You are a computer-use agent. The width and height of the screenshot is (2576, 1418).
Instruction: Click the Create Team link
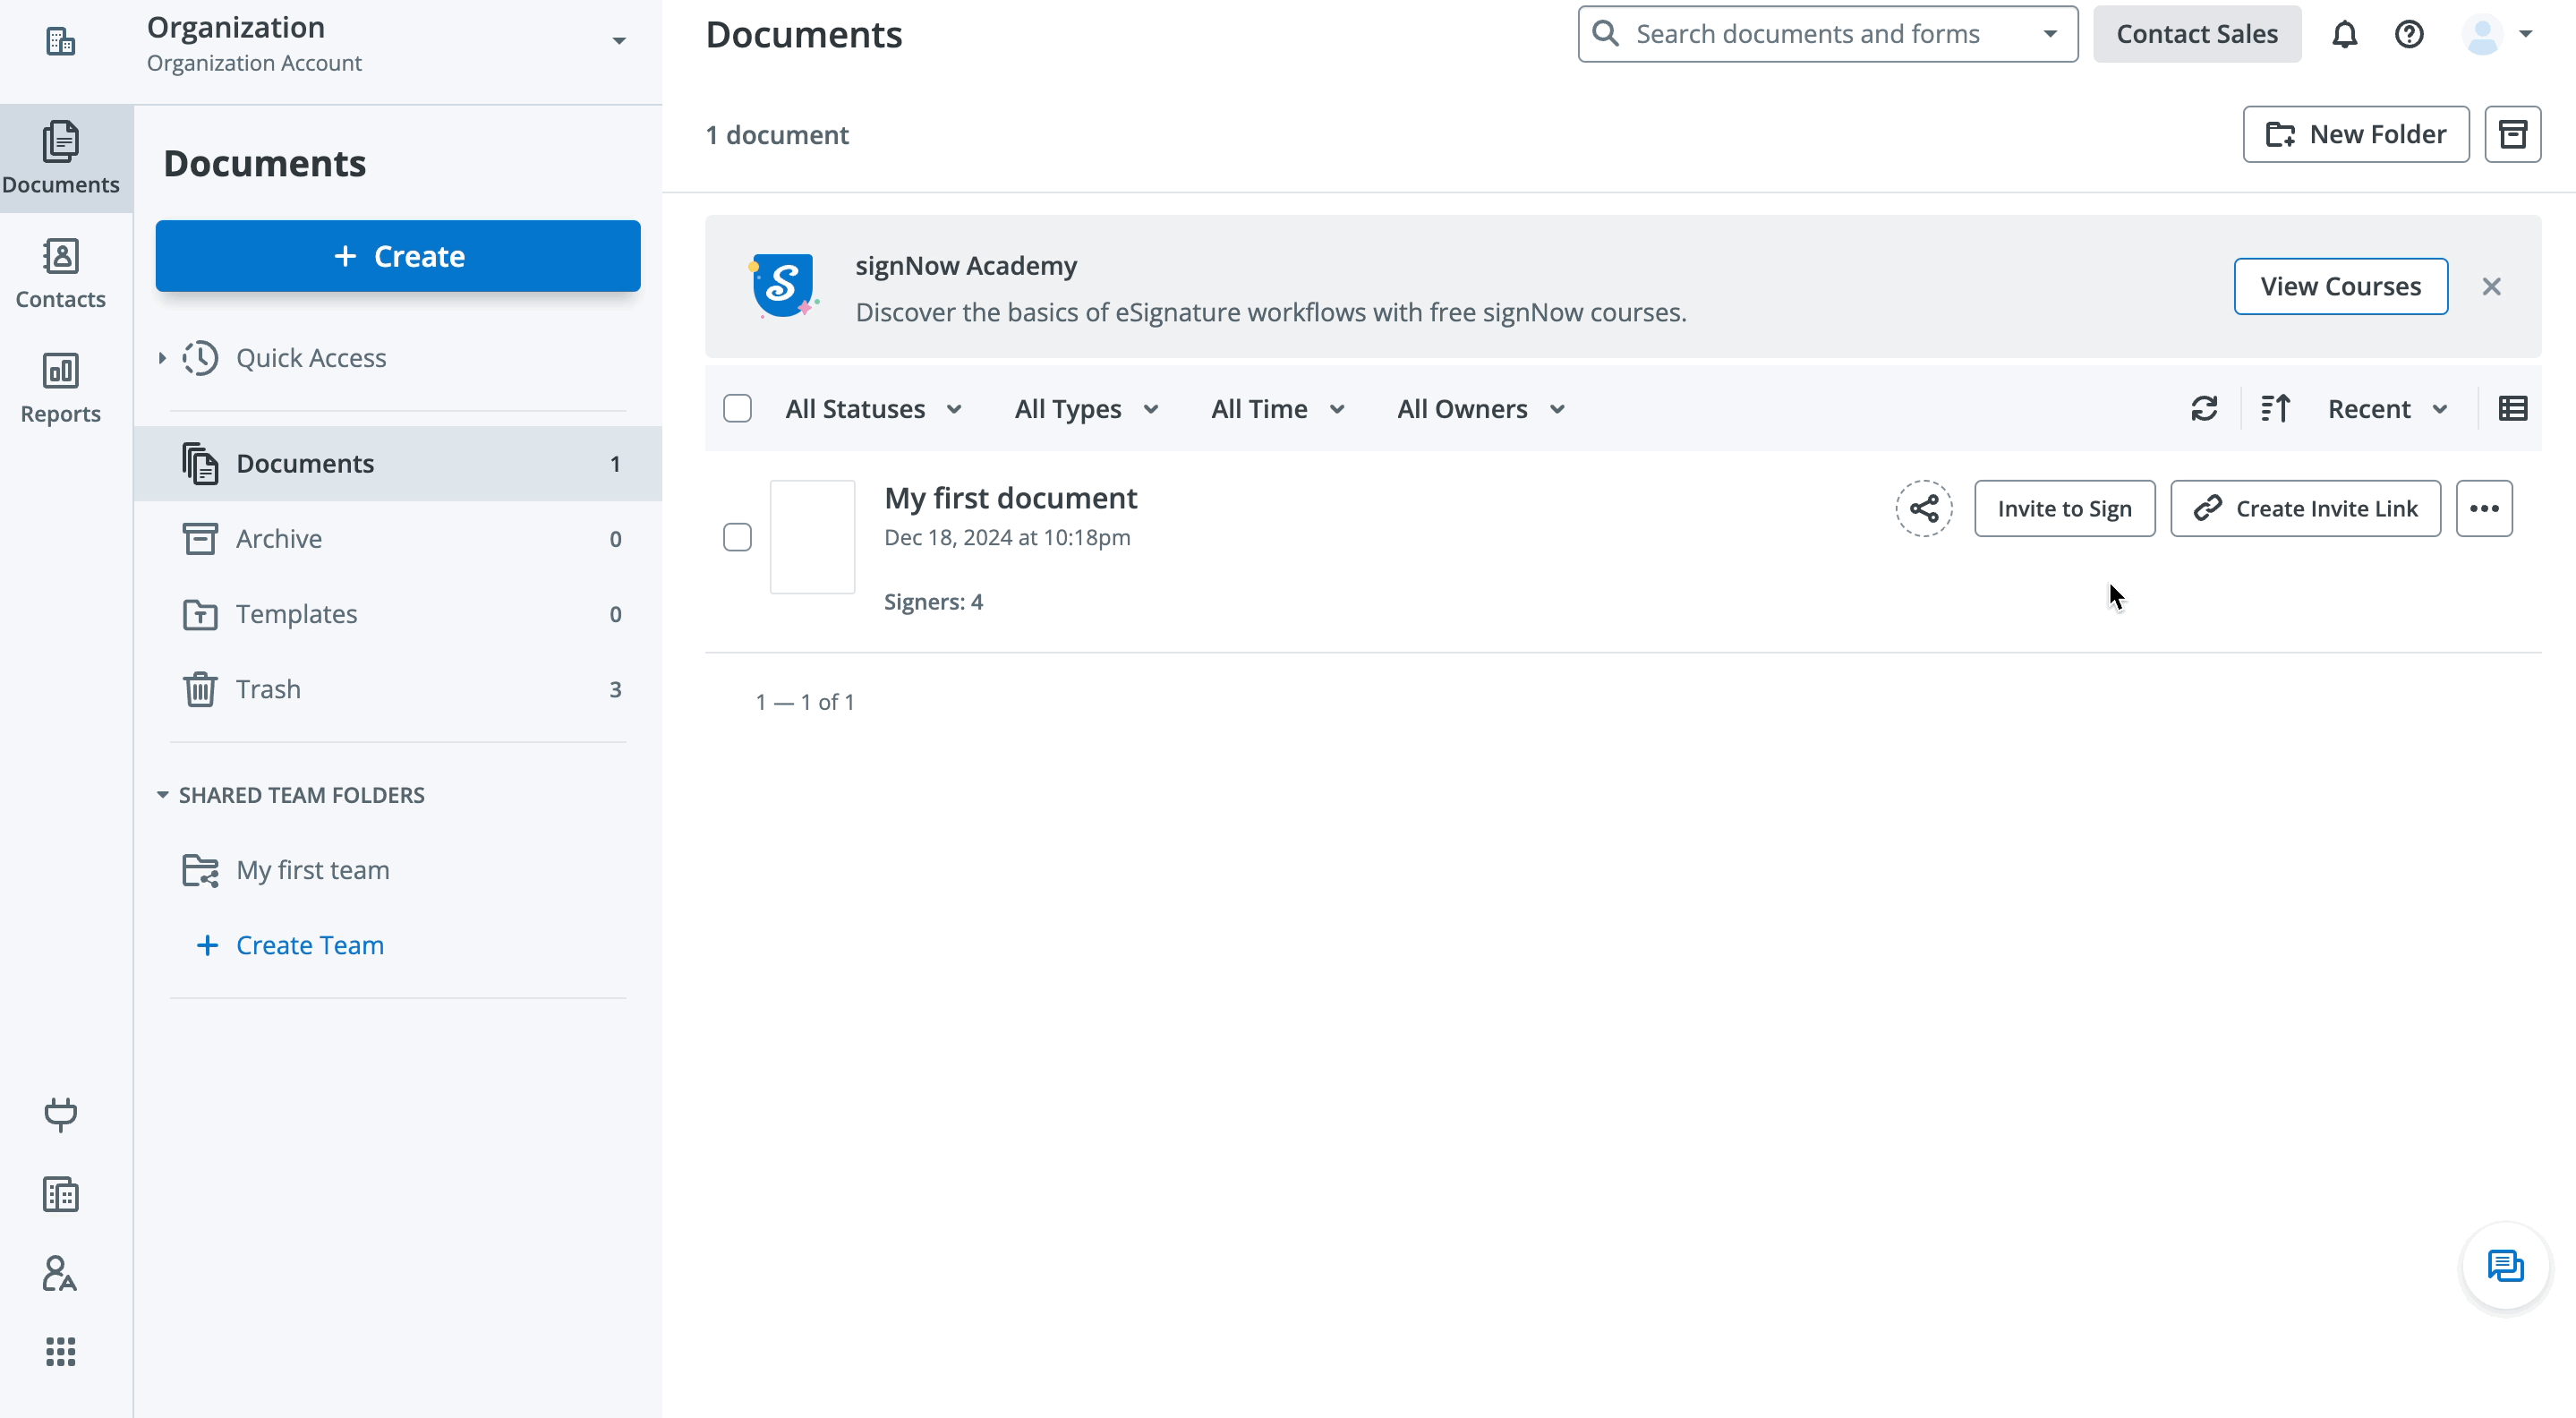309,945
